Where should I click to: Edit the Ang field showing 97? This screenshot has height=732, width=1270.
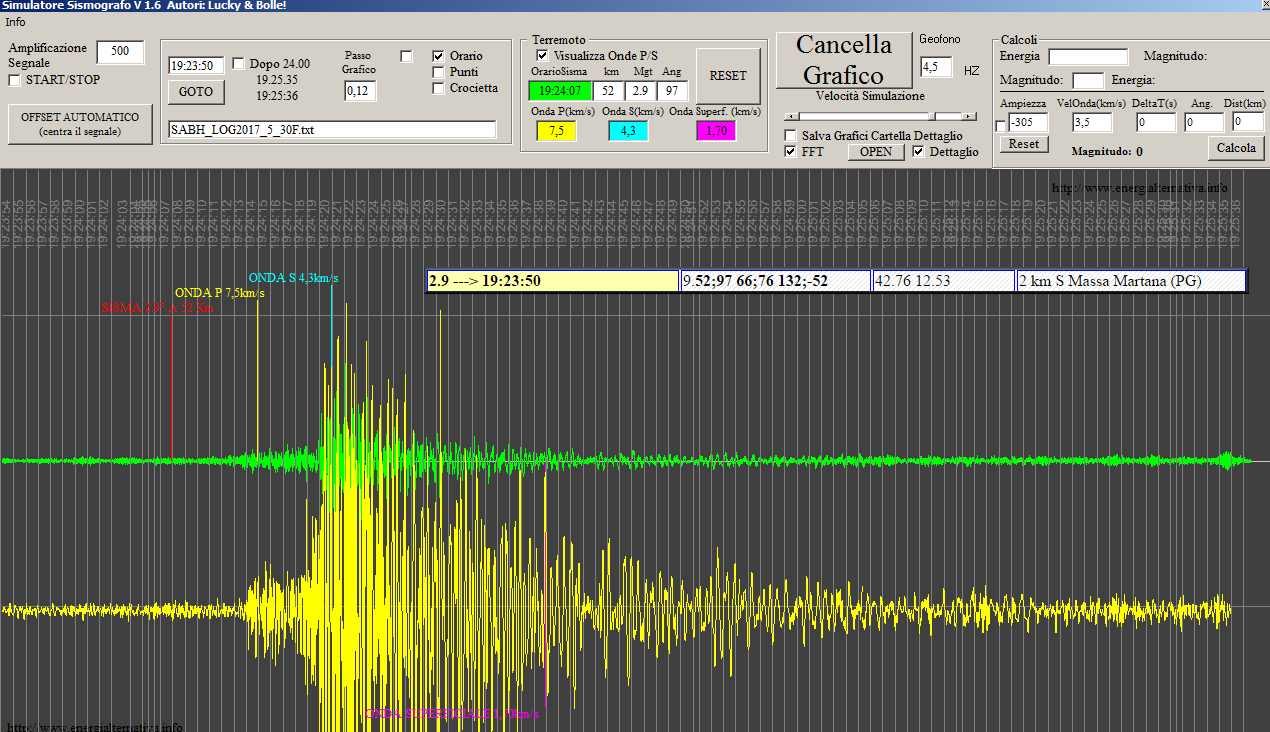point(671,91)
